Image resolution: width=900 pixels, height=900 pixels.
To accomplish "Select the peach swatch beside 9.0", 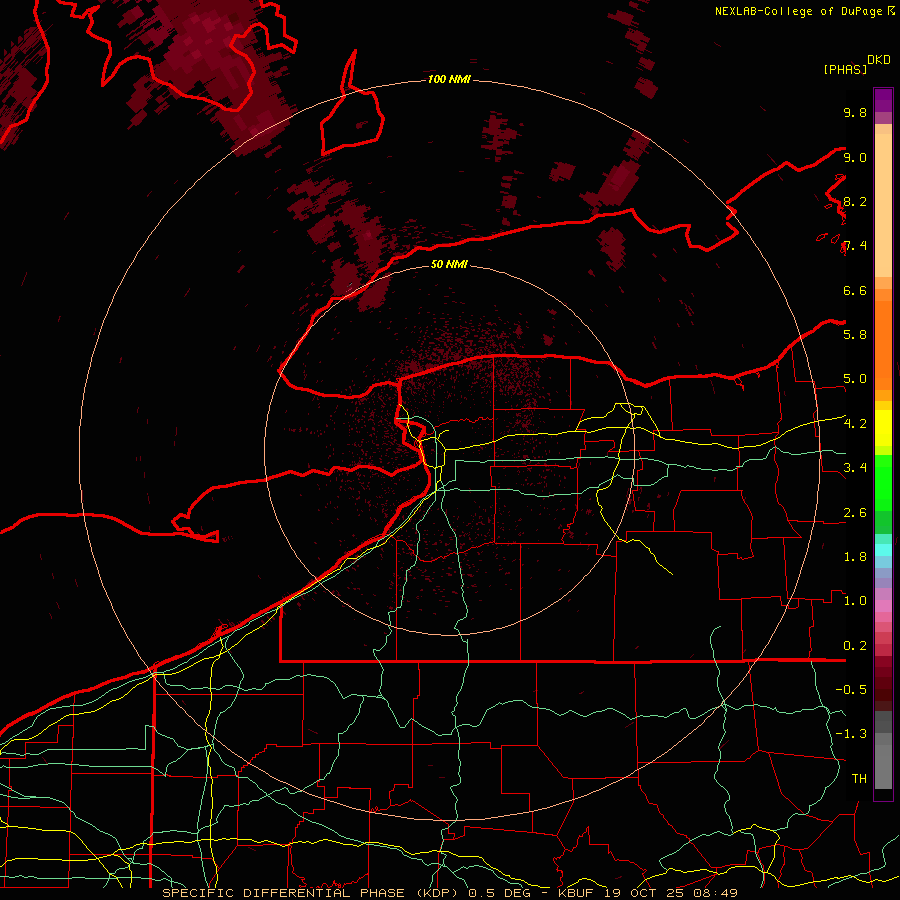I will (x=883, y=158).
